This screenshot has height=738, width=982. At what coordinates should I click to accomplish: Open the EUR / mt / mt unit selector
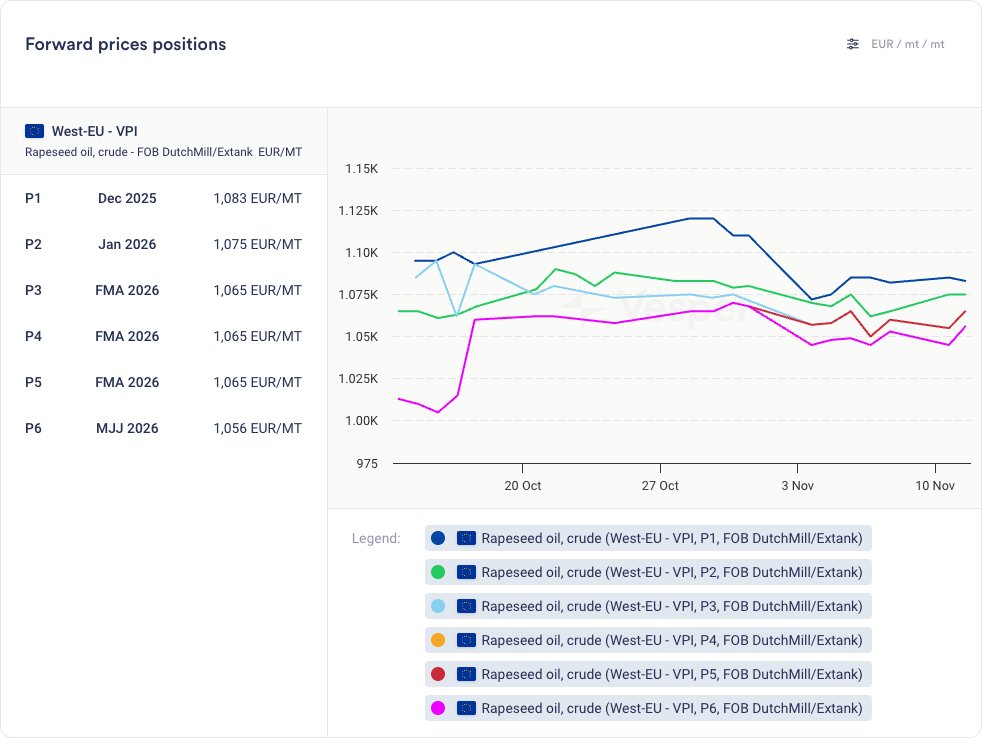(x=907, y=44)
